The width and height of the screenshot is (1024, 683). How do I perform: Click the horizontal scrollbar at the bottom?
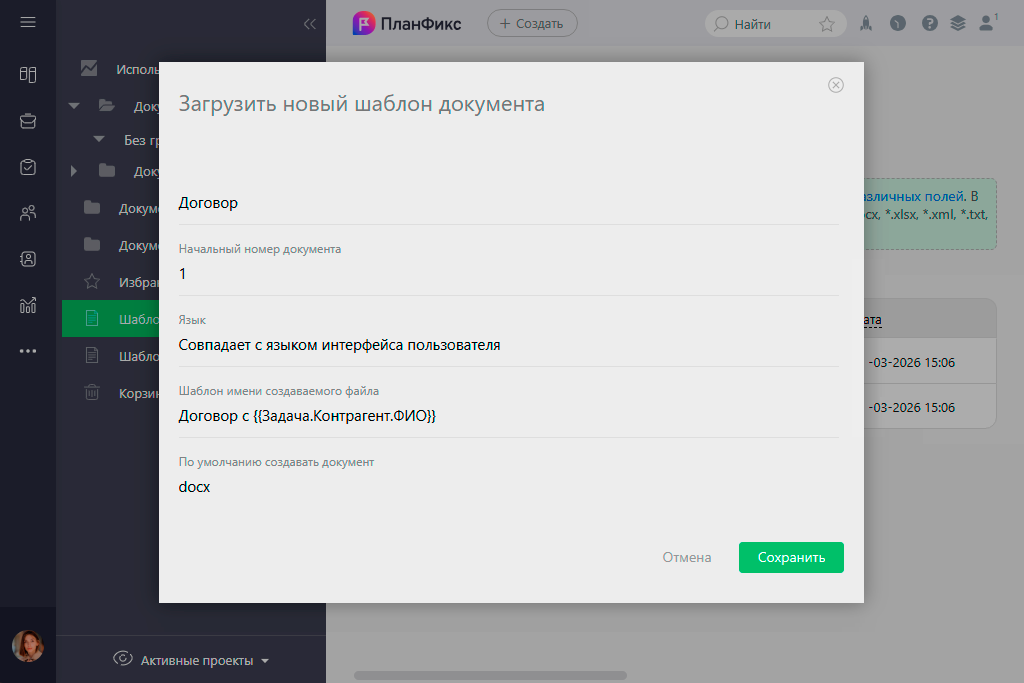click(490, 676)
